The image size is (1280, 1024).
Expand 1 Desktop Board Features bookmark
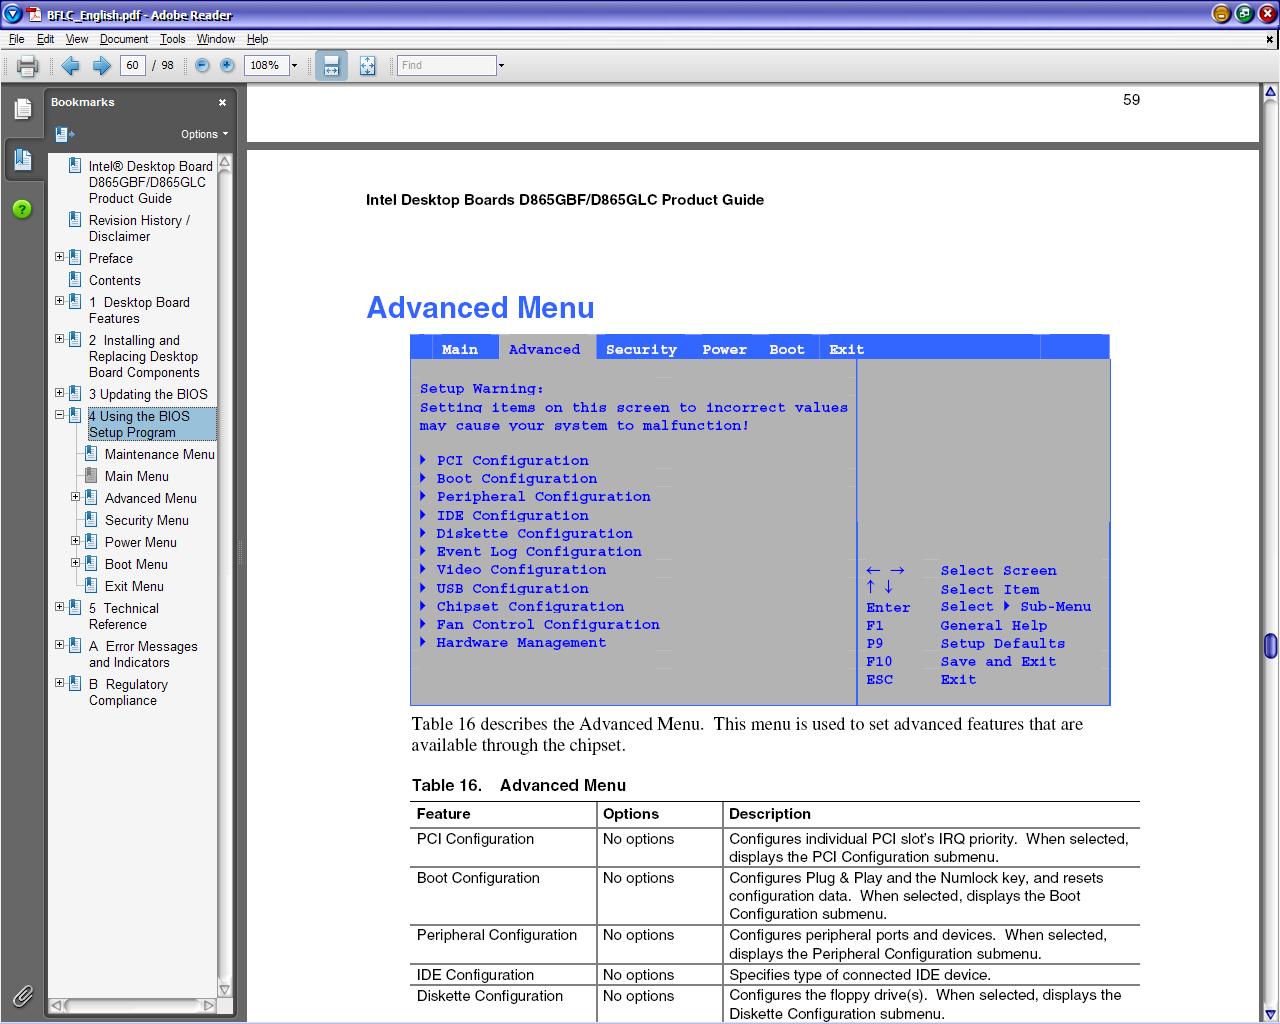(x=59, y=301)
